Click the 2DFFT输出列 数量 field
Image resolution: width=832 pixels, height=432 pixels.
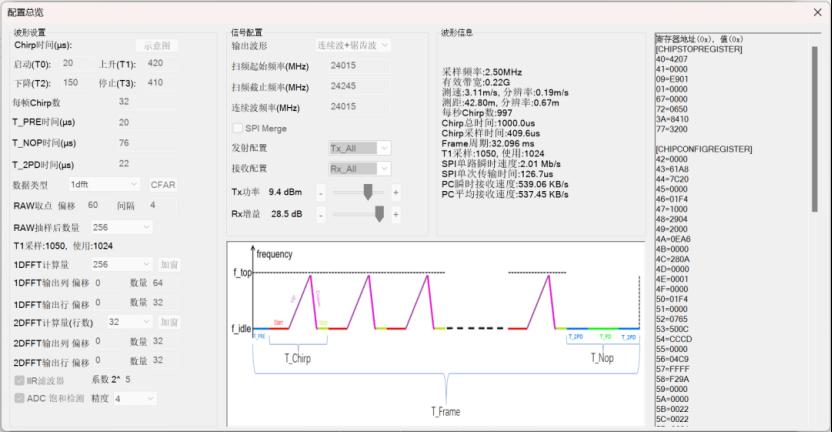[164, 341]
